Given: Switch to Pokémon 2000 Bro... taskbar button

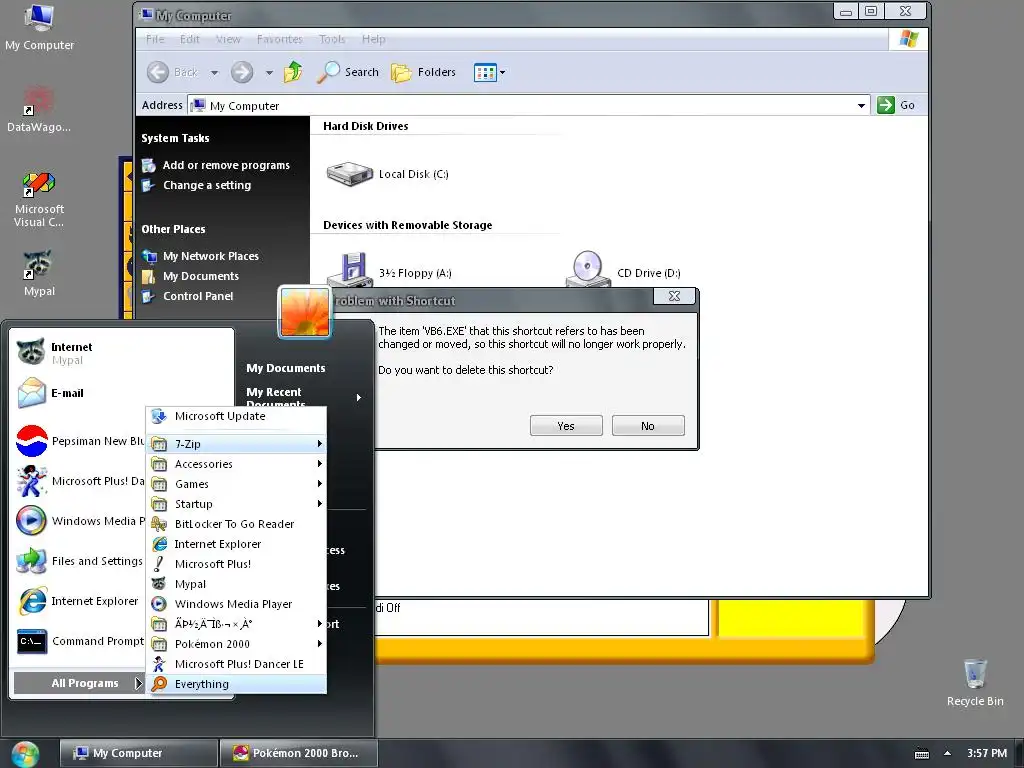Looking at the screenshot, I should [x=298, y=753].
